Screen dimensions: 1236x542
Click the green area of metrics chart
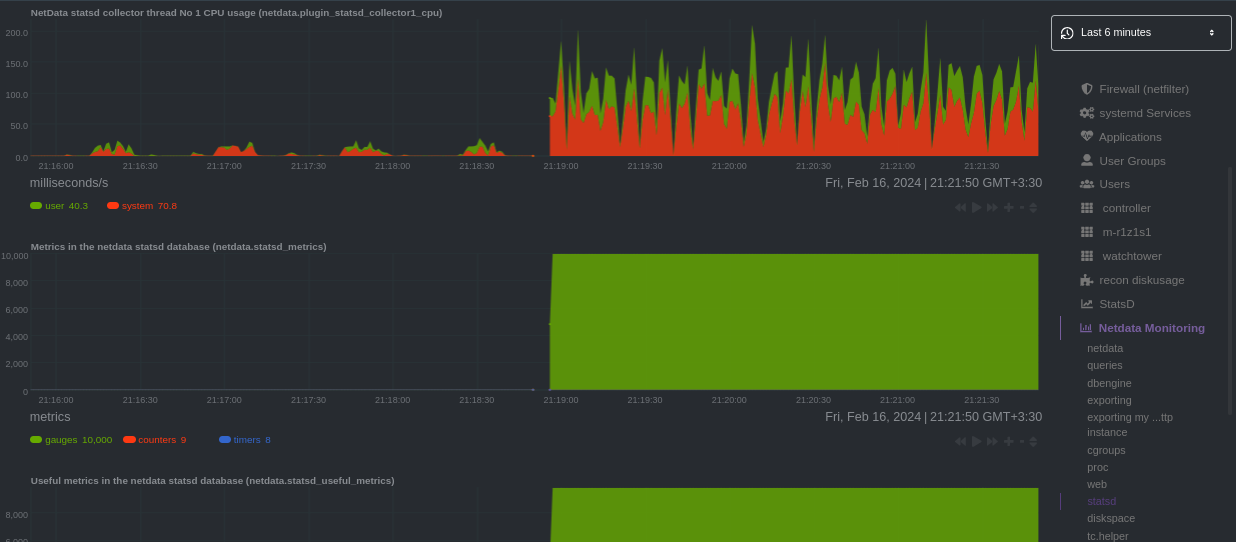(794, 322)
